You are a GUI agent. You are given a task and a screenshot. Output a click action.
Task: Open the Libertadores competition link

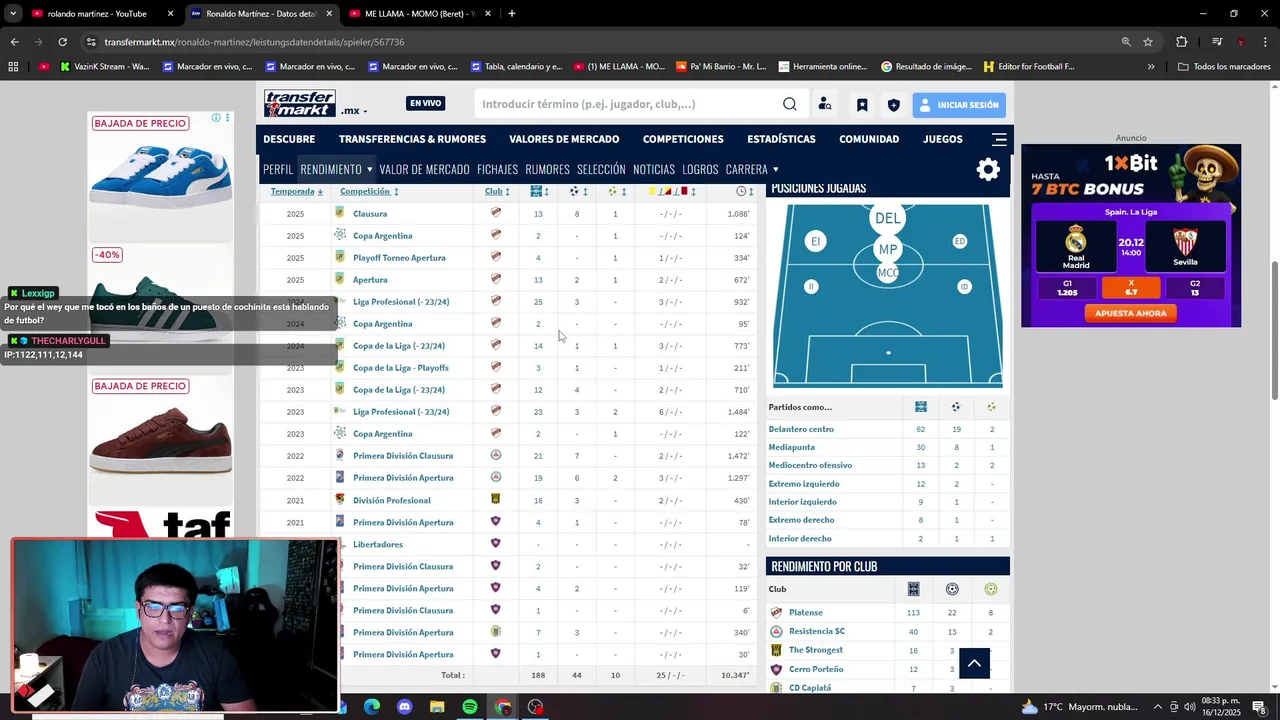pyautogui.click(x=378, y=544)
